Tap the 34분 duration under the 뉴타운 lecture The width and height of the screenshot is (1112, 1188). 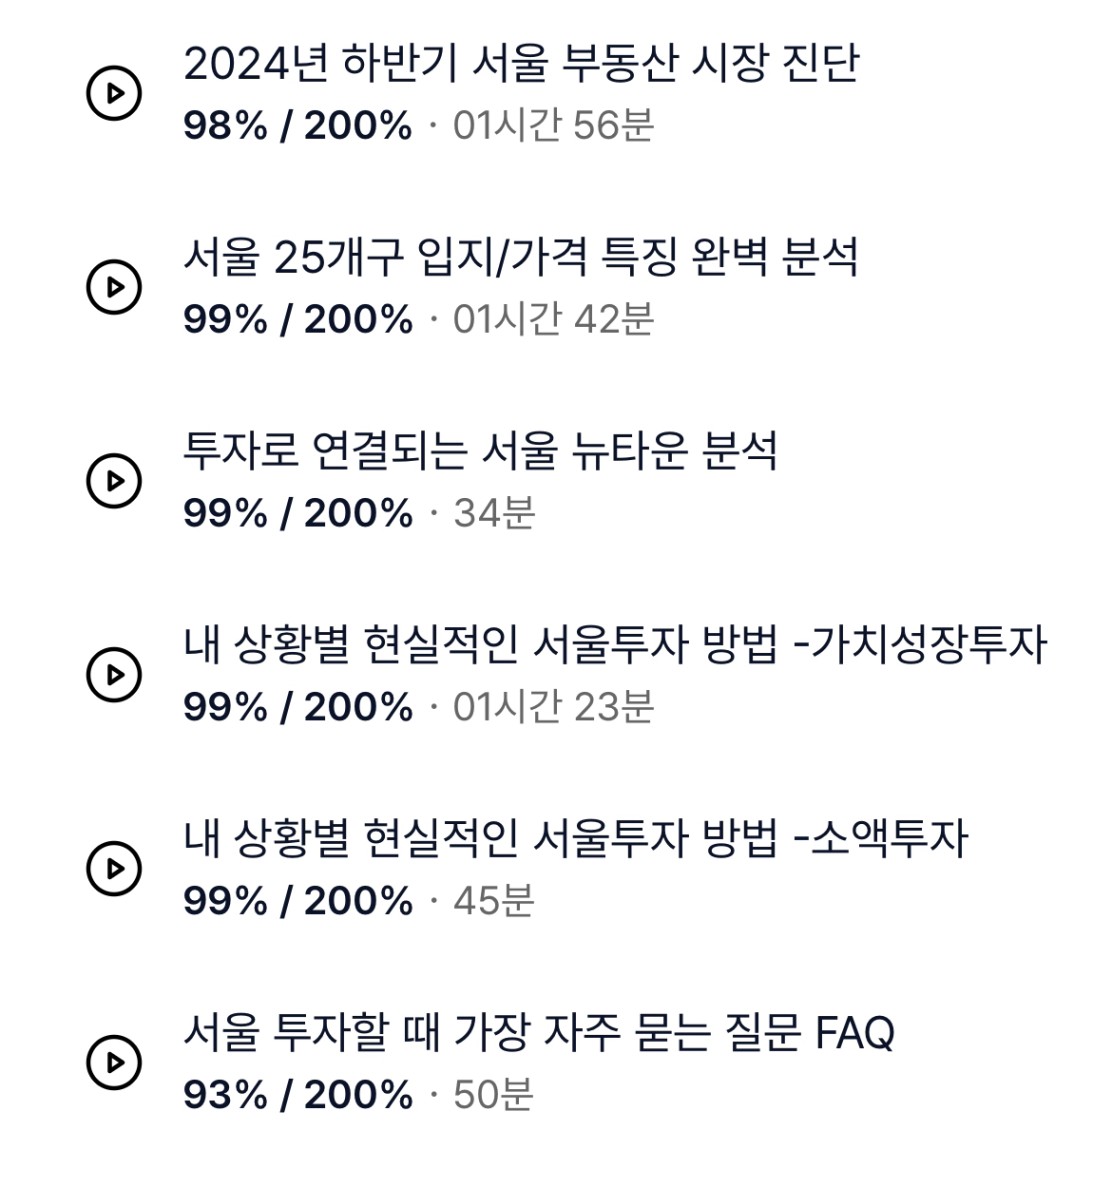click(494, 514)
